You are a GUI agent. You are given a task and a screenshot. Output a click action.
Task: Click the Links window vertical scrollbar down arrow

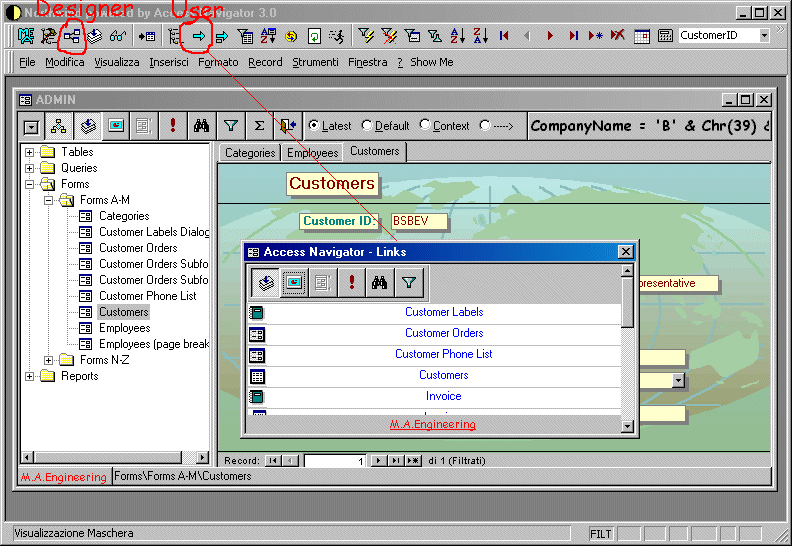coord(627,426)
